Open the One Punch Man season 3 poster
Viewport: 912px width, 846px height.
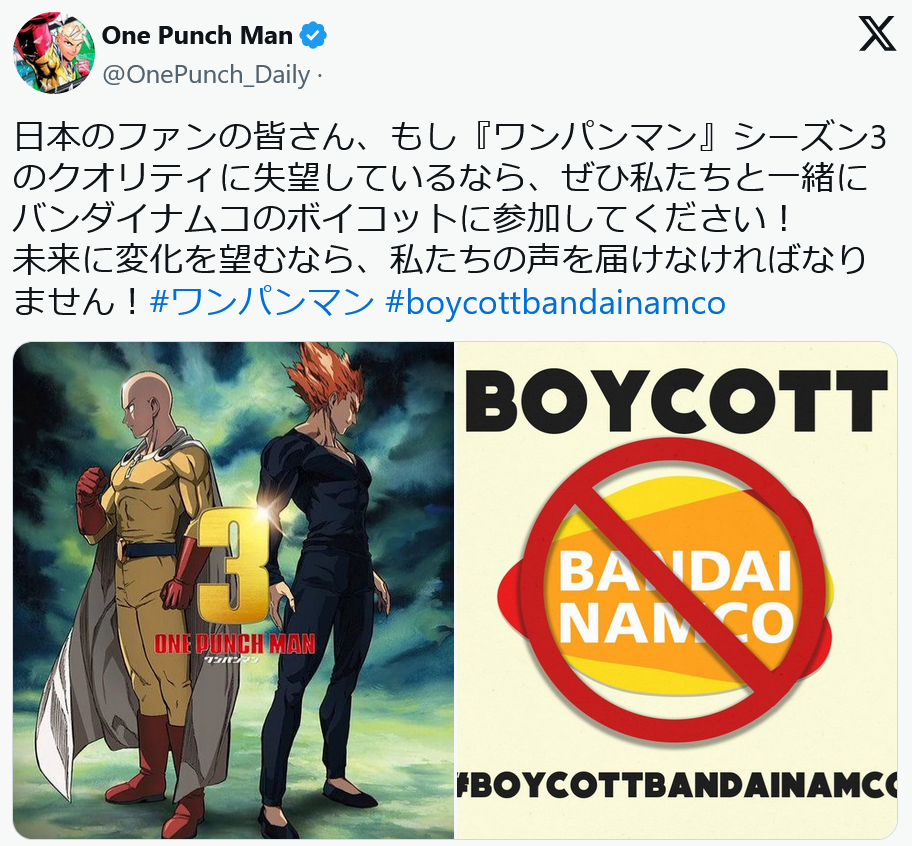(x=233, y=590)
